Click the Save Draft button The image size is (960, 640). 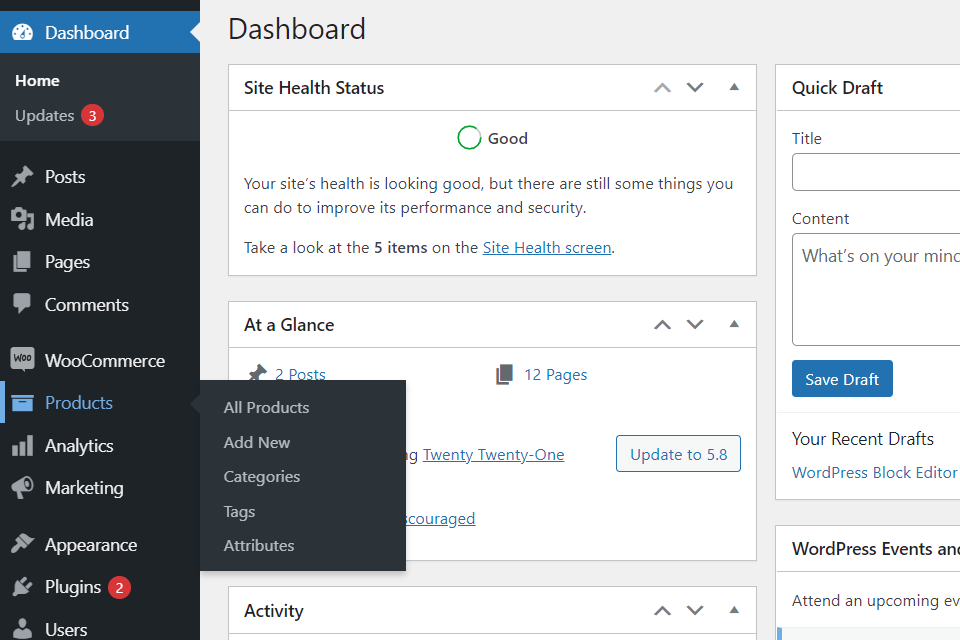[842, 379]
